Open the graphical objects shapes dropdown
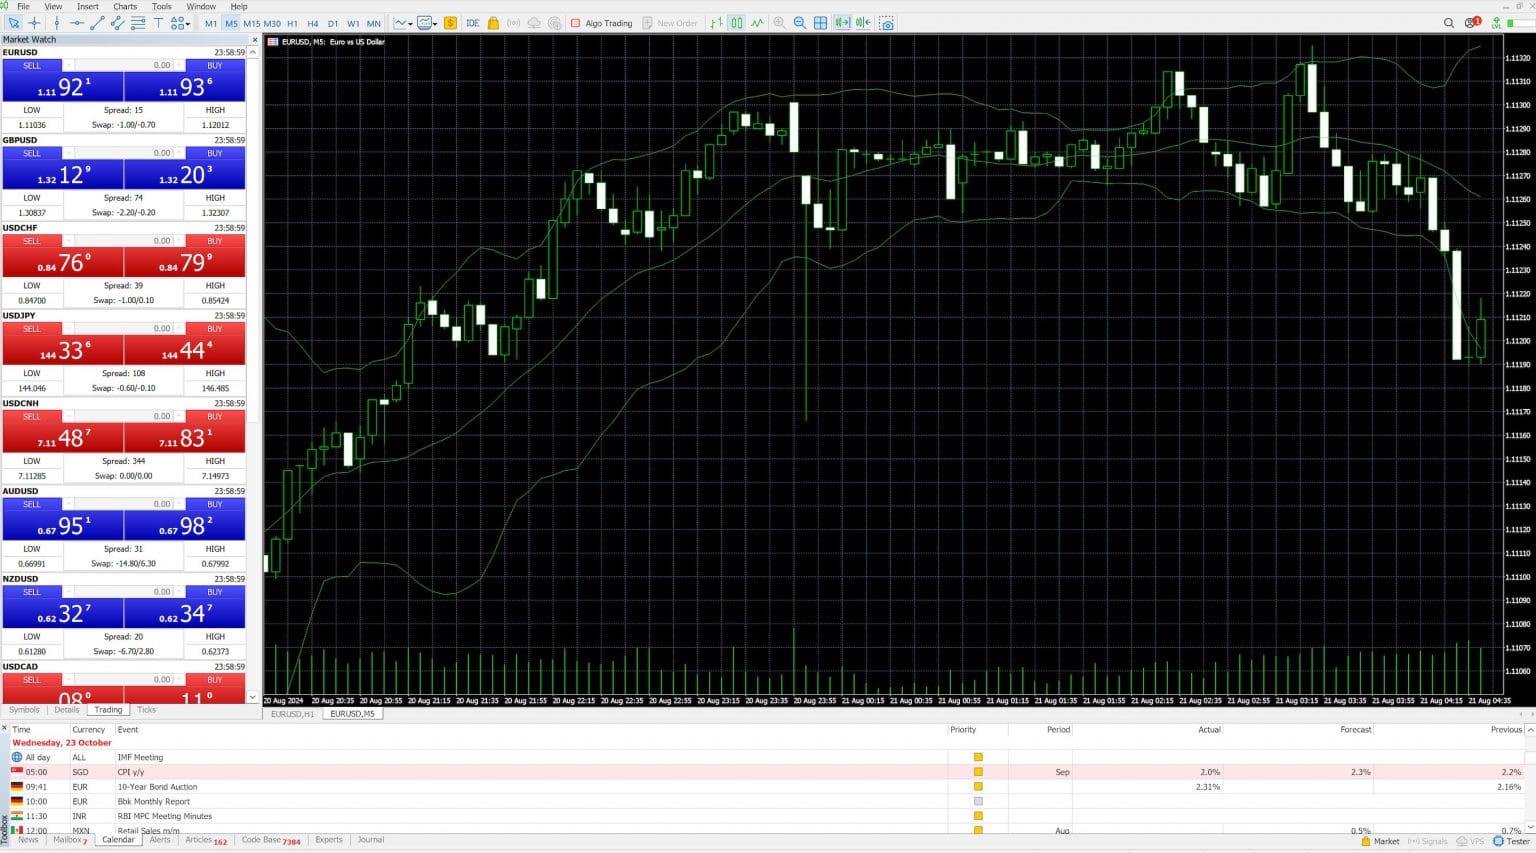Image resolution: width=1536 pixels, height=853 pixels. coord(180,23)
